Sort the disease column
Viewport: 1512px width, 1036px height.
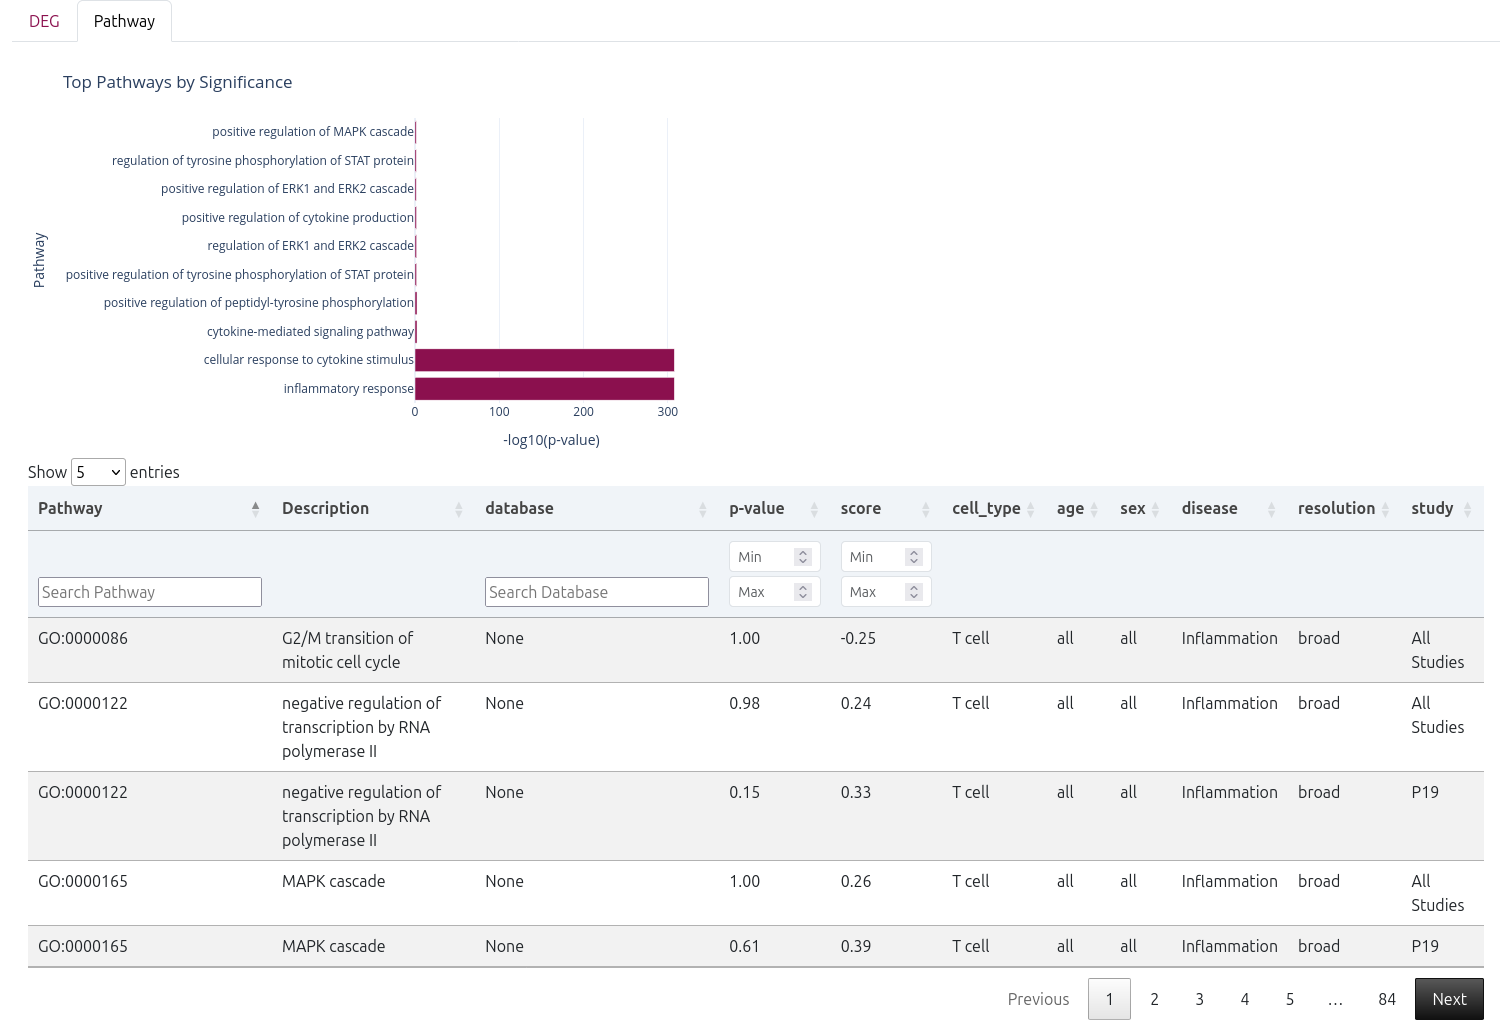pyautogui.click(x=1271, y=507)
